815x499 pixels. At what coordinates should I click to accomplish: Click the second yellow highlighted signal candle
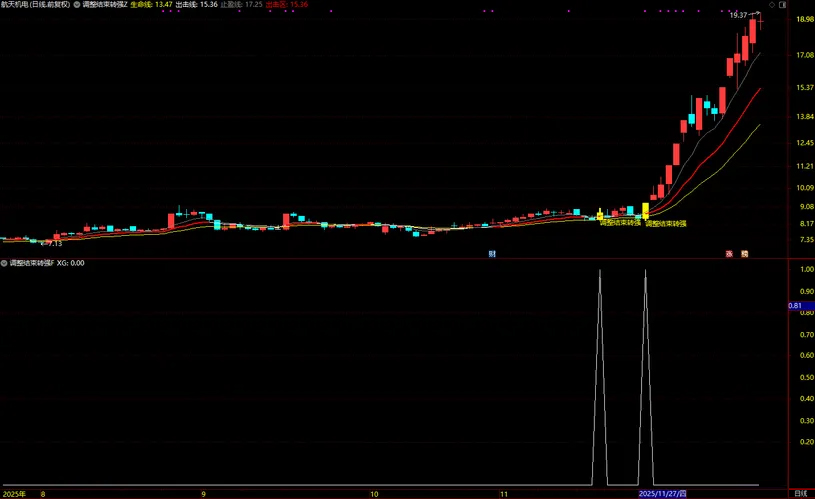645,211
